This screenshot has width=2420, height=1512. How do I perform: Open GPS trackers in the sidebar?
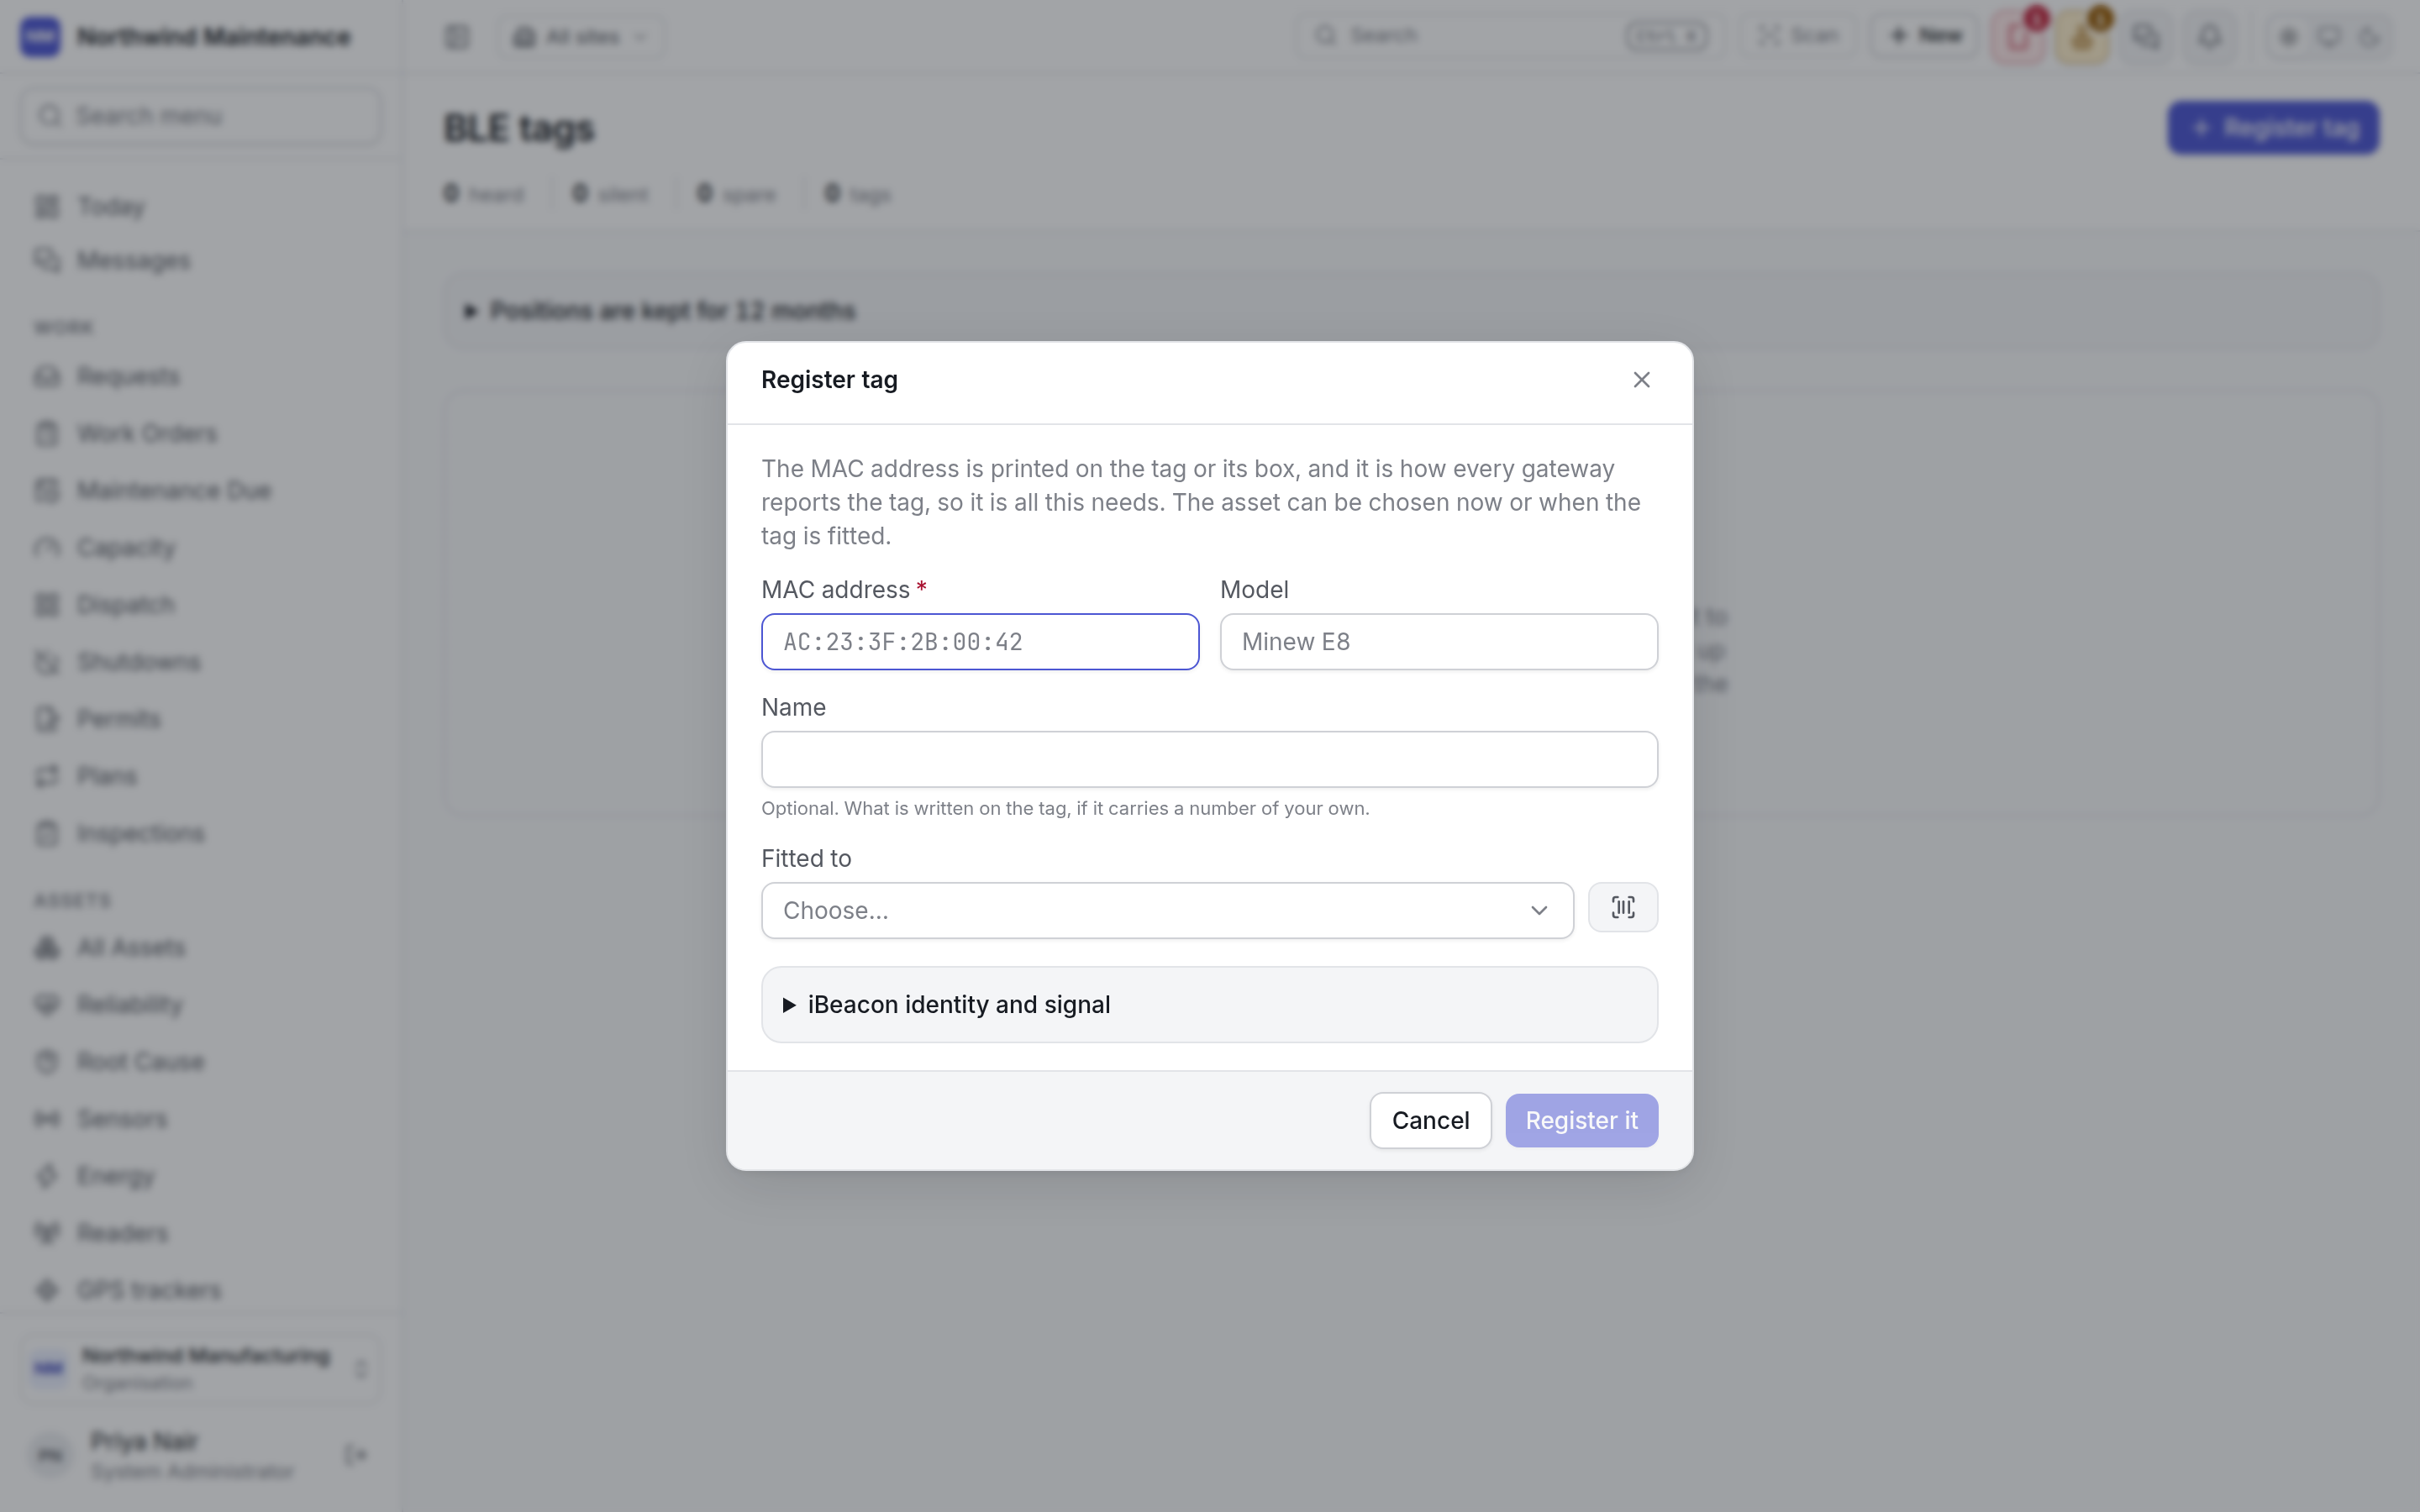(x=200, y=1290)
